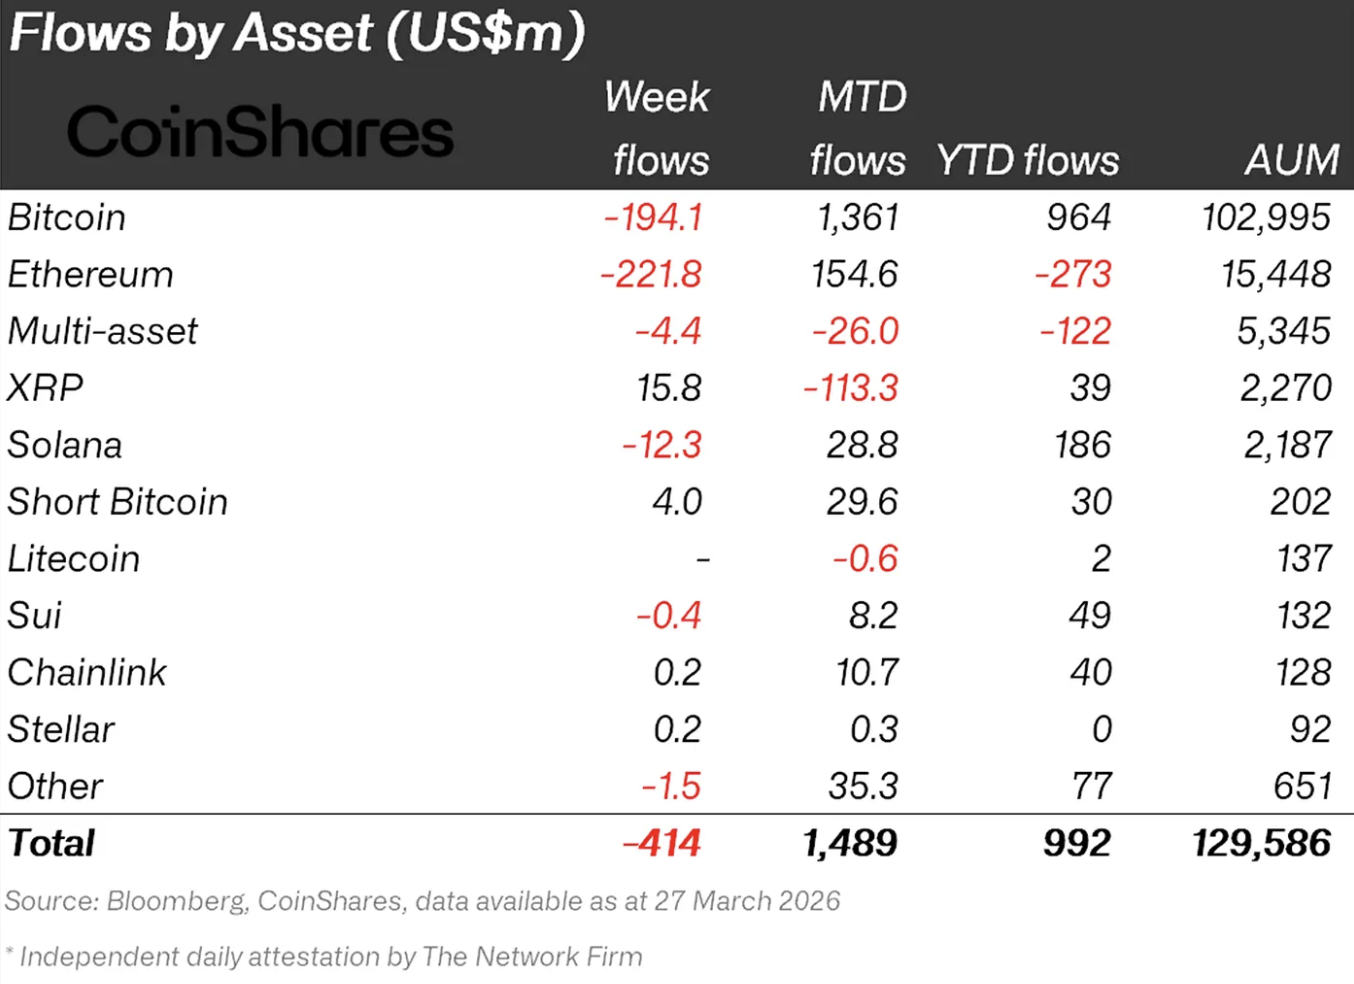Select Ethereum's AUM value 15,448
The width and height of the screenshot is (1354, 984).
click(x=1276, y=274)
